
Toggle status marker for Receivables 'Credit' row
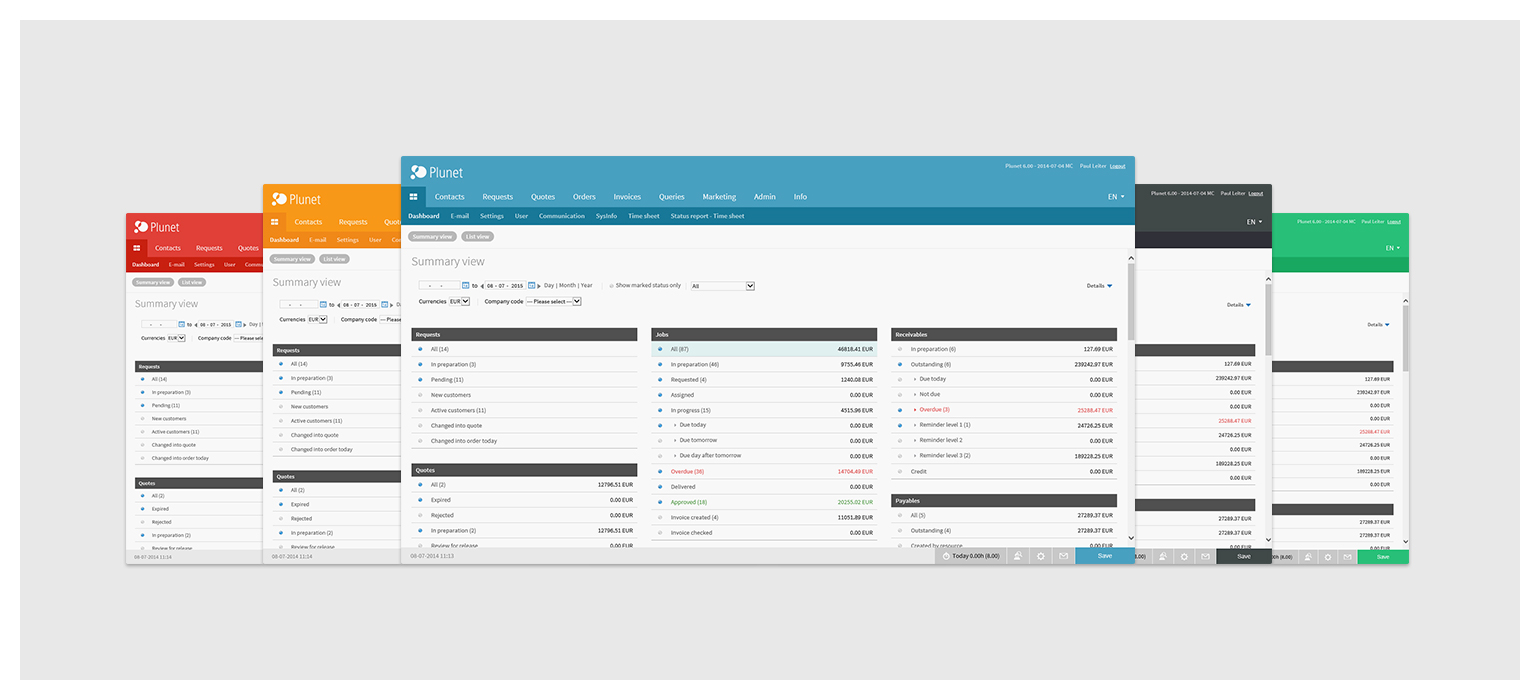point(900,471)
